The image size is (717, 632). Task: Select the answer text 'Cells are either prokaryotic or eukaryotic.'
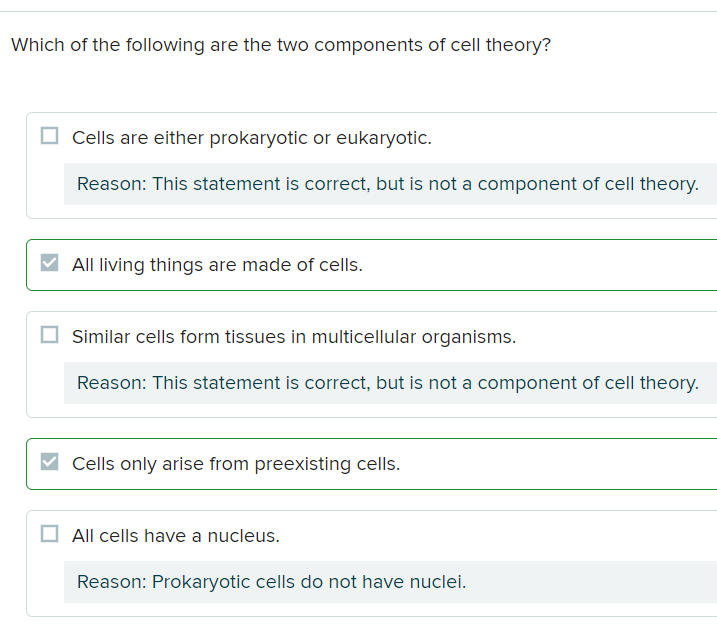coord(252,138)
